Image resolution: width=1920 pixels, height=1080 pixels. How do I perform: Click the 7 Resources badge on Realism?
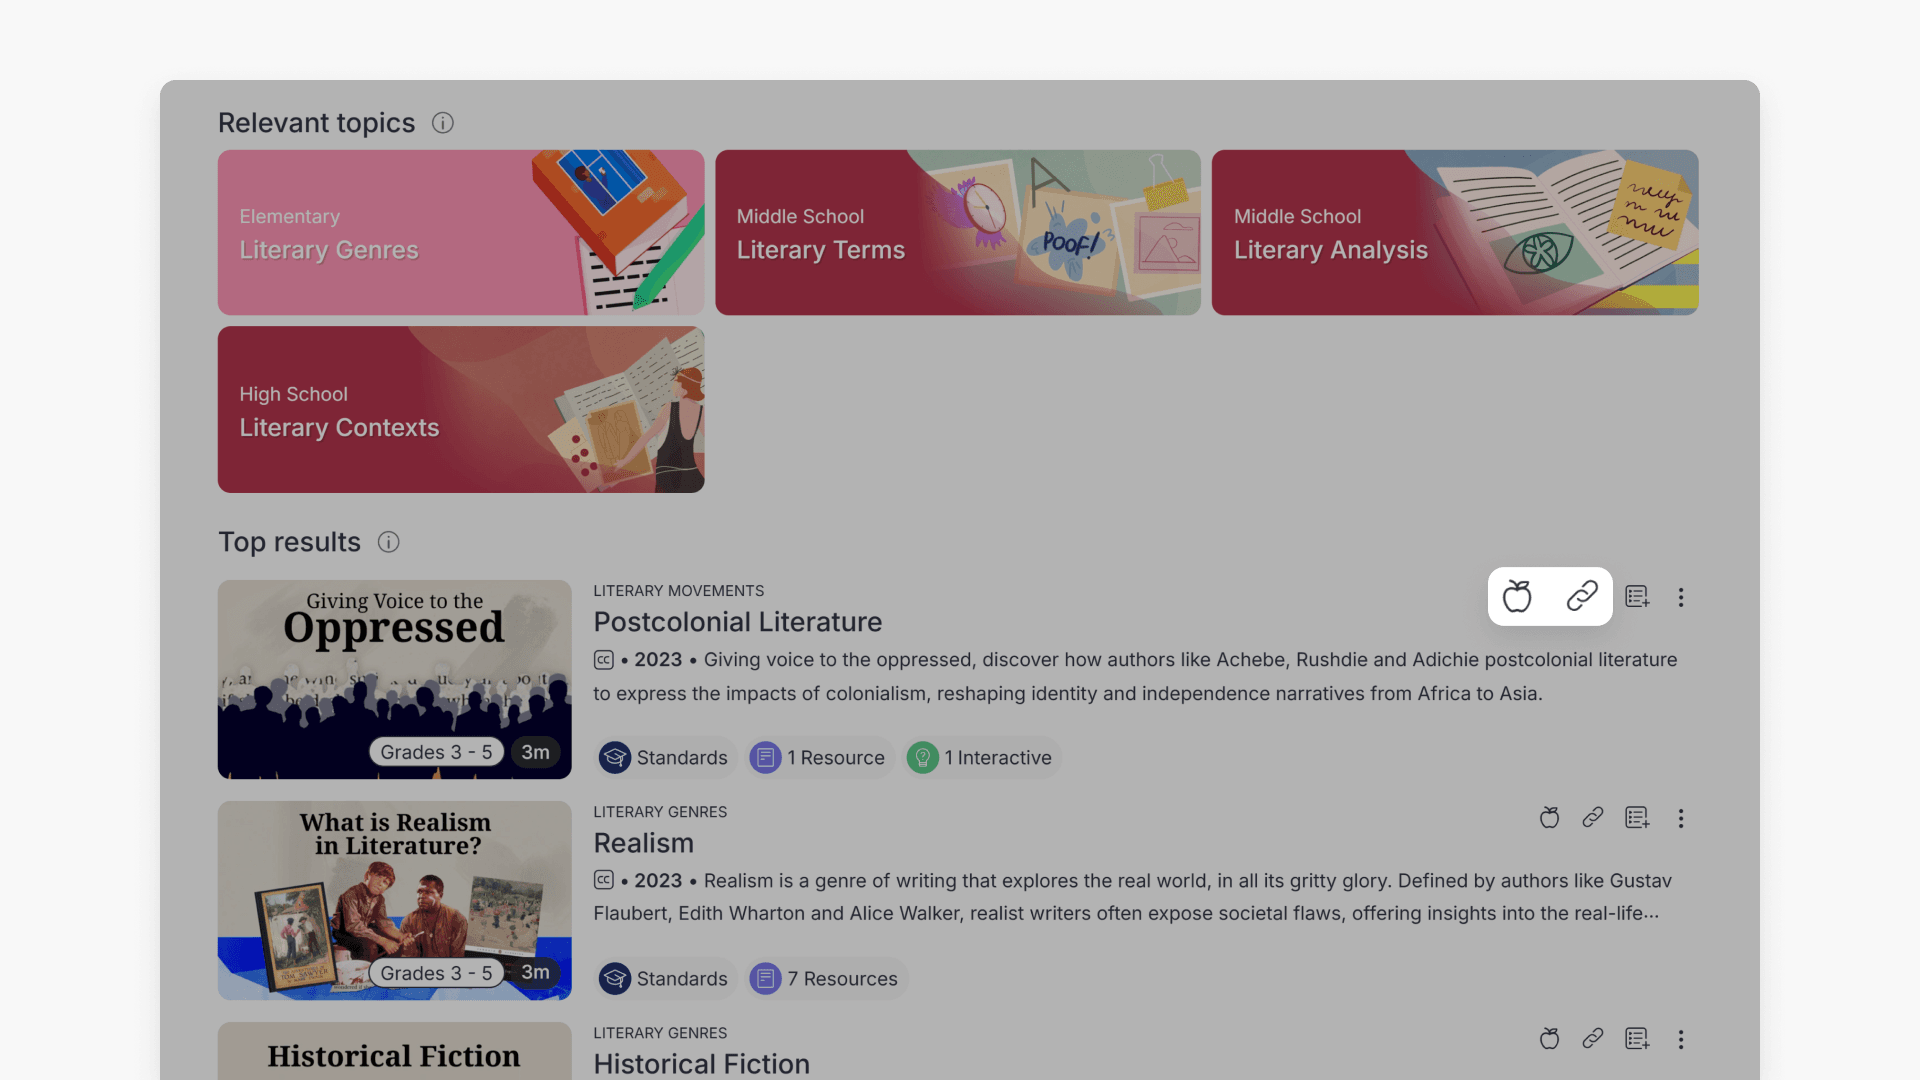pyautogui.click(x=826, y=978)
